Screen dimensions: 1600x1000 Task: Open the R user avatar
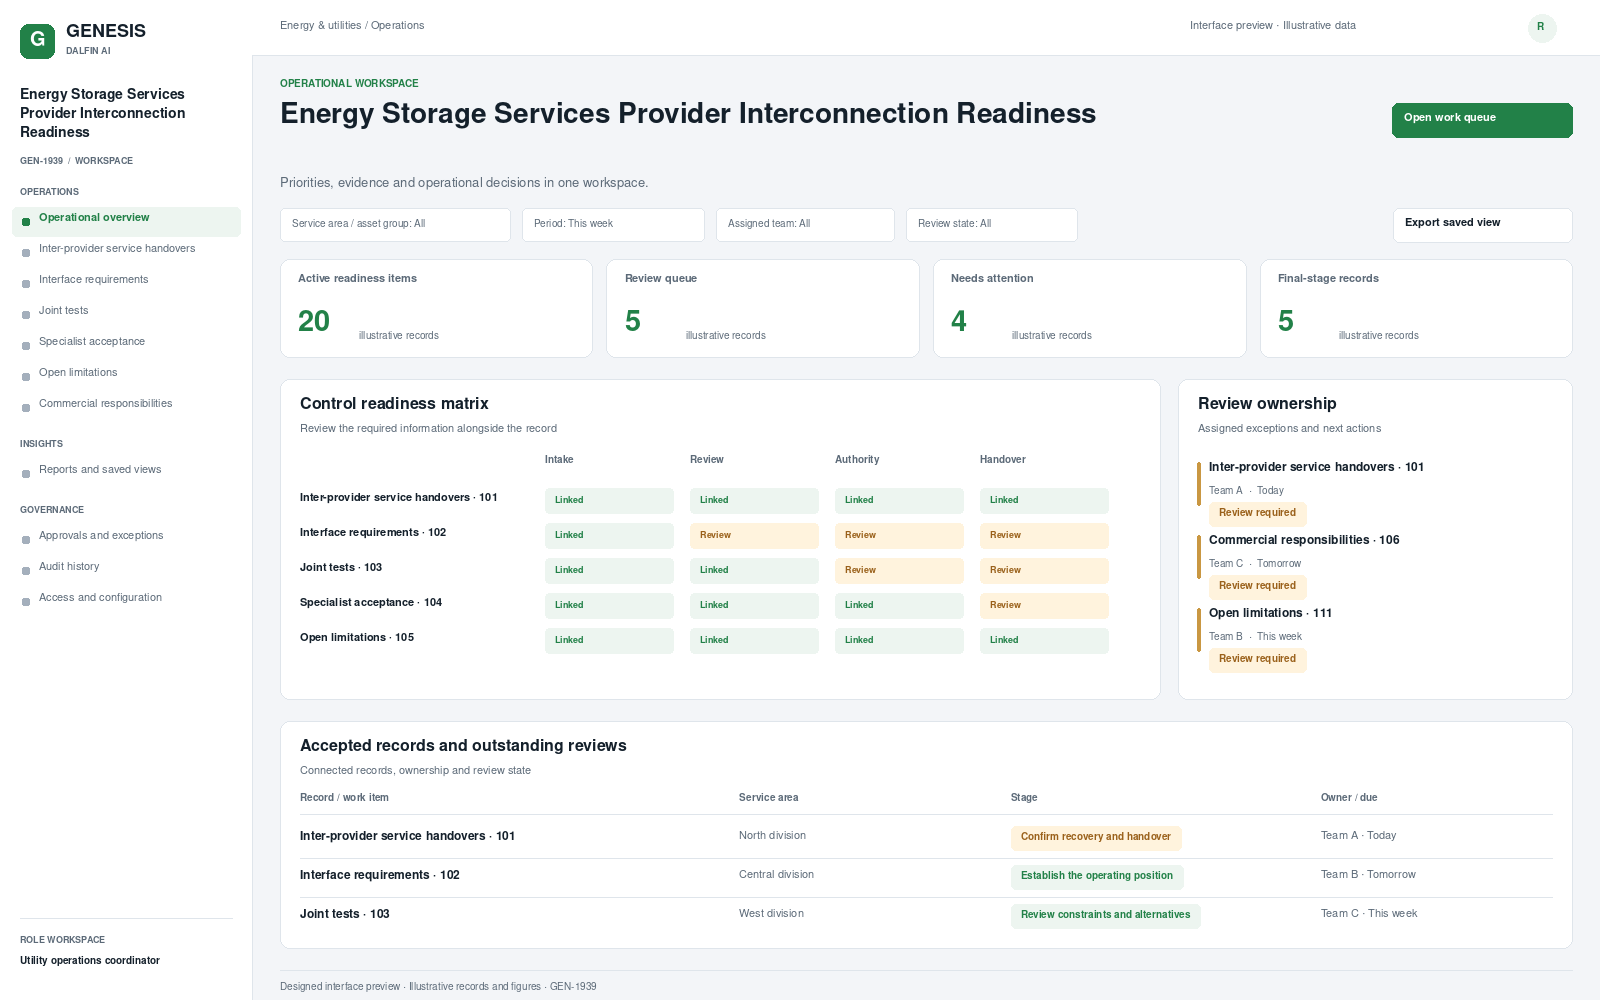[1542, 28]
